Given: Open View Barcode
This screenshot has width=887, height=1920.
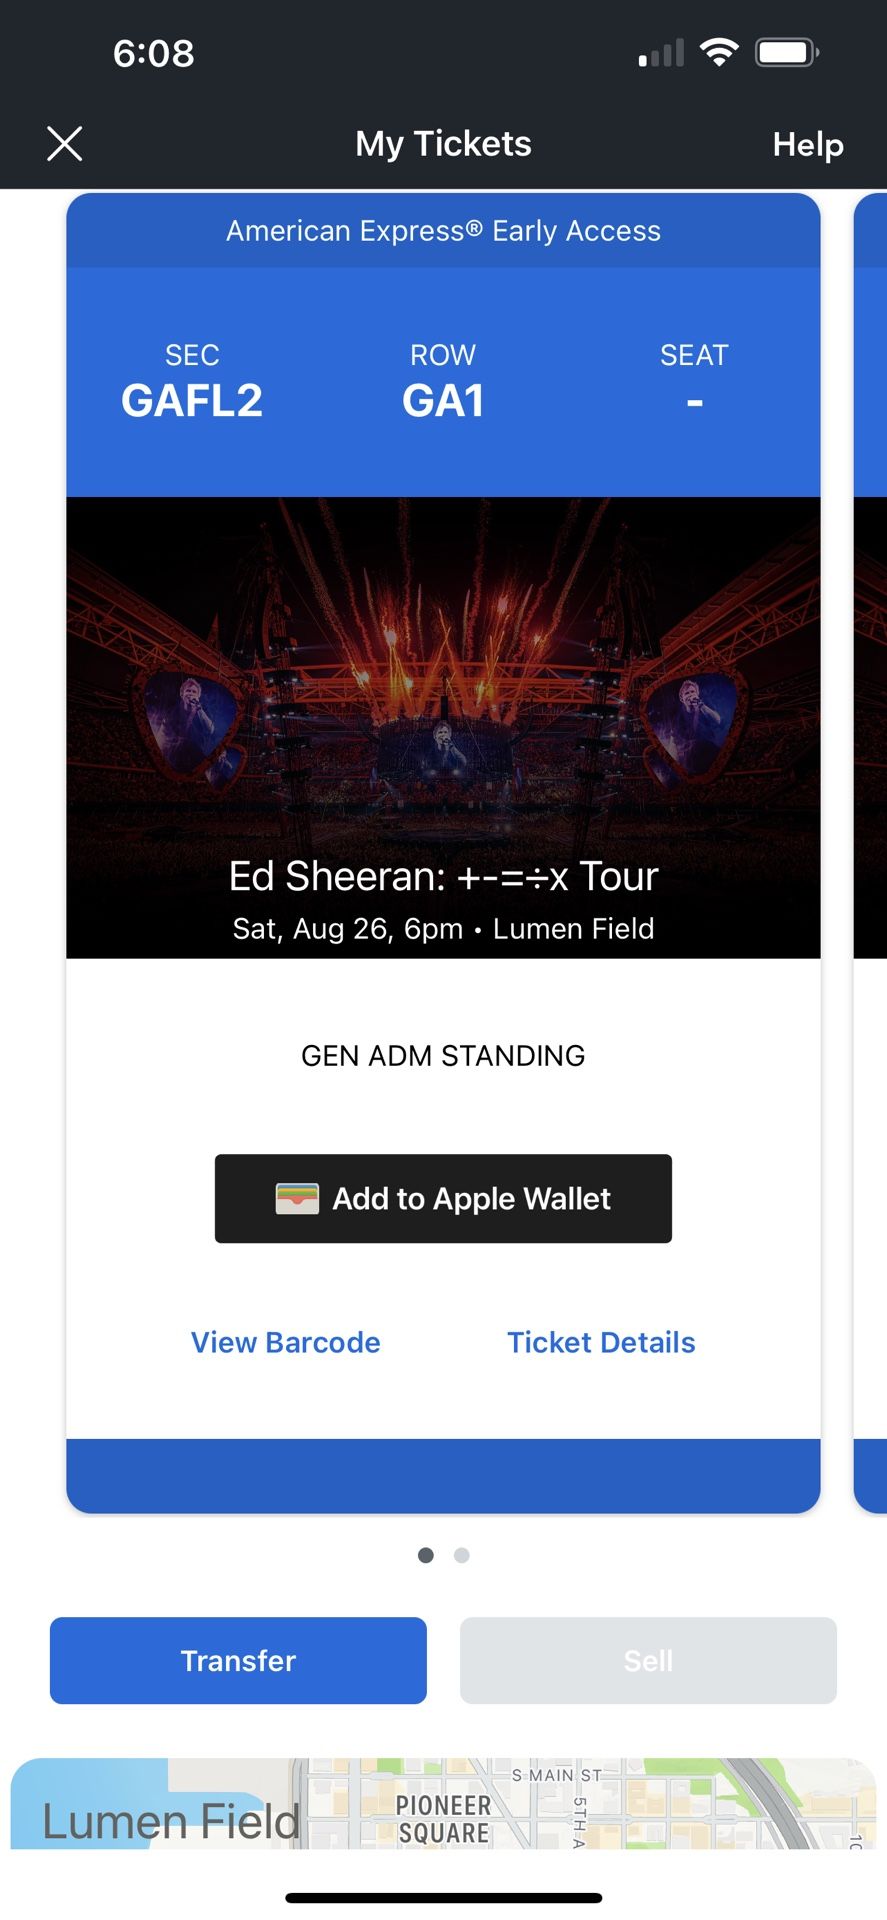Looking at the screenshot, I should 285,1342.
